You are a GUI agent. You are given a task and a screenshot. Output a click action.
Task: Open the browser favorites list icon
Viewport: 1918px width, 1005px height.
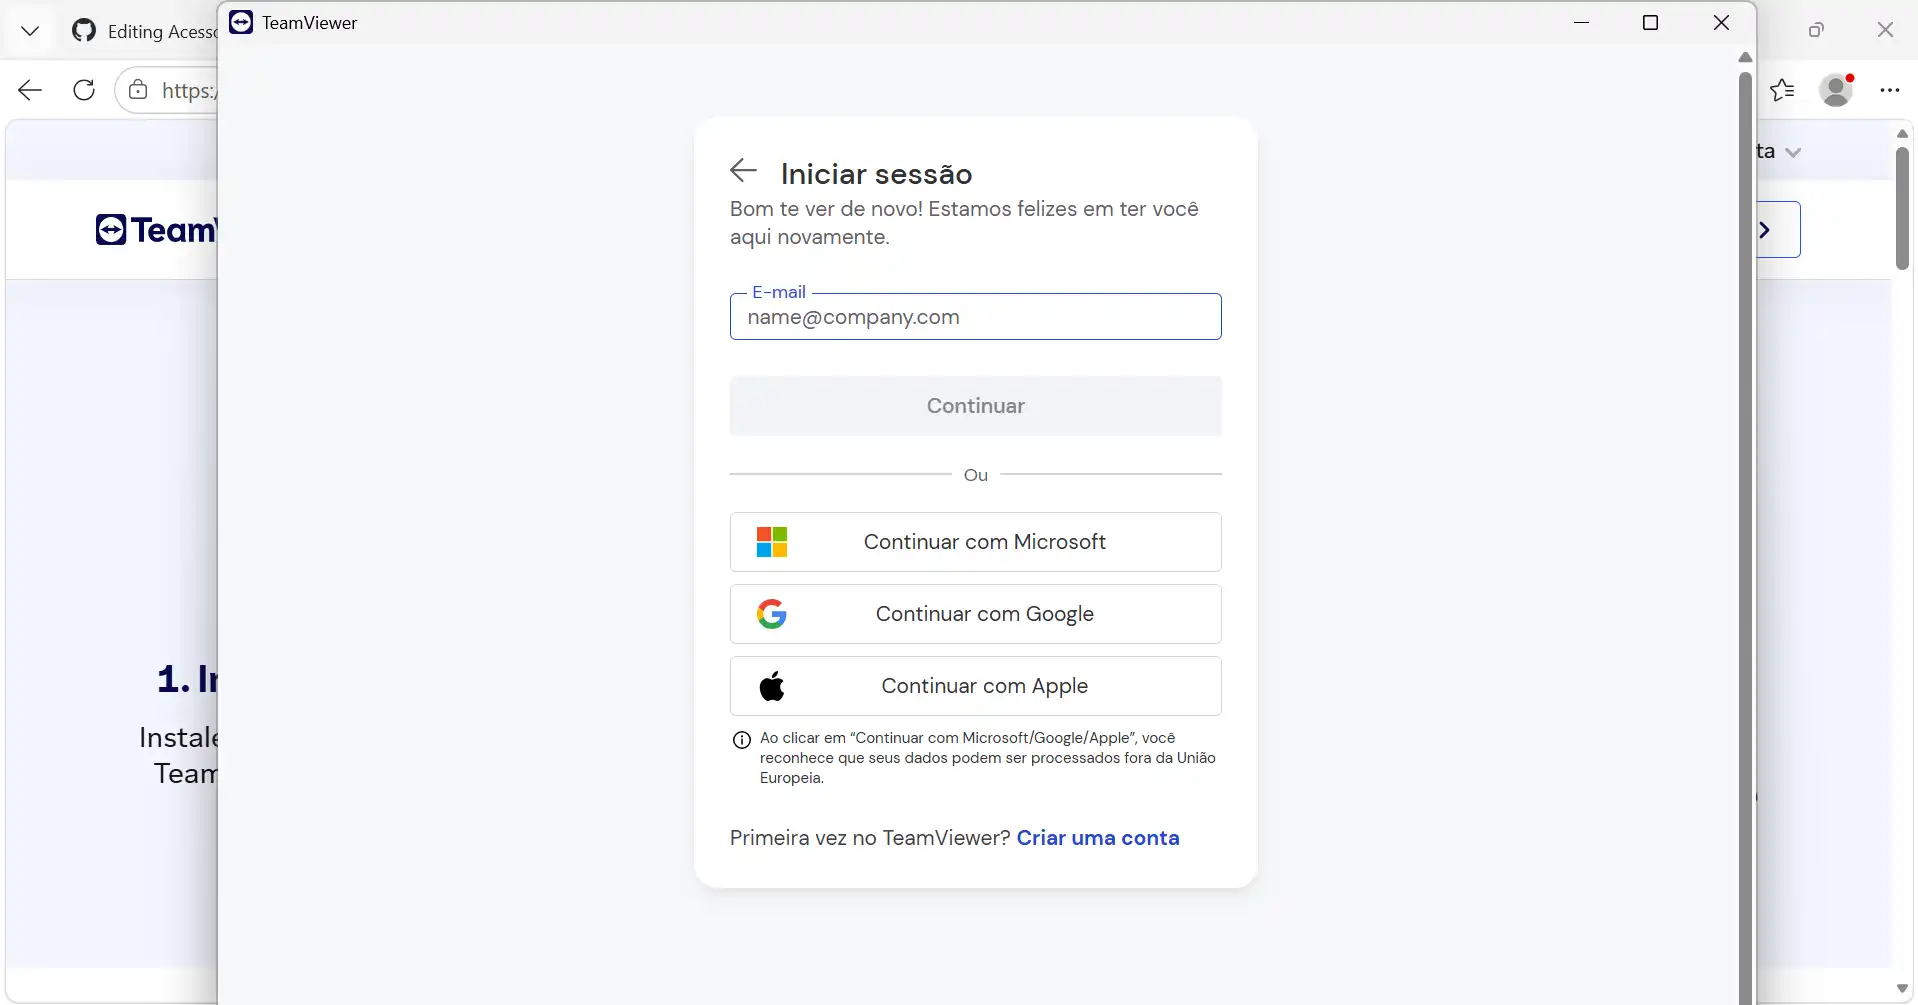pos(1782,90)
